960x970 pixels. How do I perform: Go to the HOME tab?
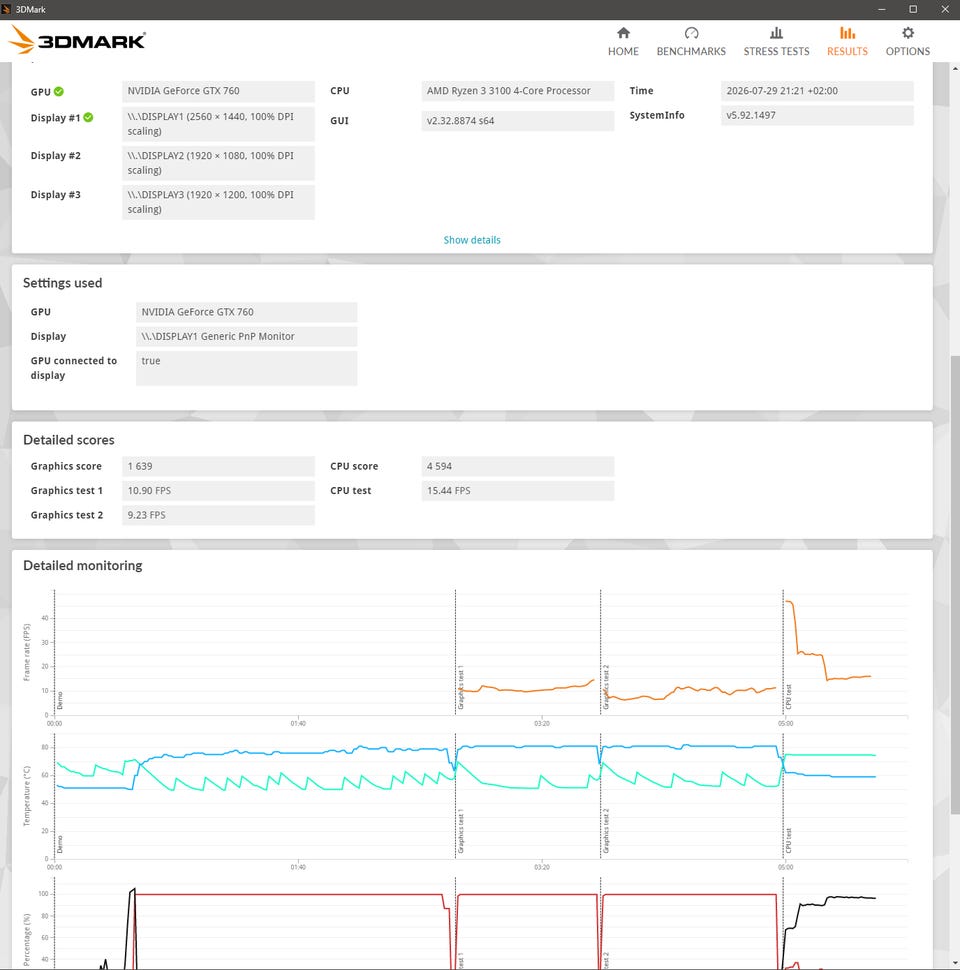click(x=623, y=41)
